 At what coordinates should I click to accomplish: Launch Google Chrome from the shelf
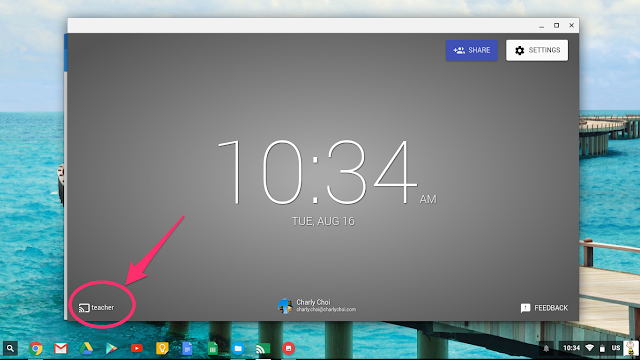click(x=36, y=348)
